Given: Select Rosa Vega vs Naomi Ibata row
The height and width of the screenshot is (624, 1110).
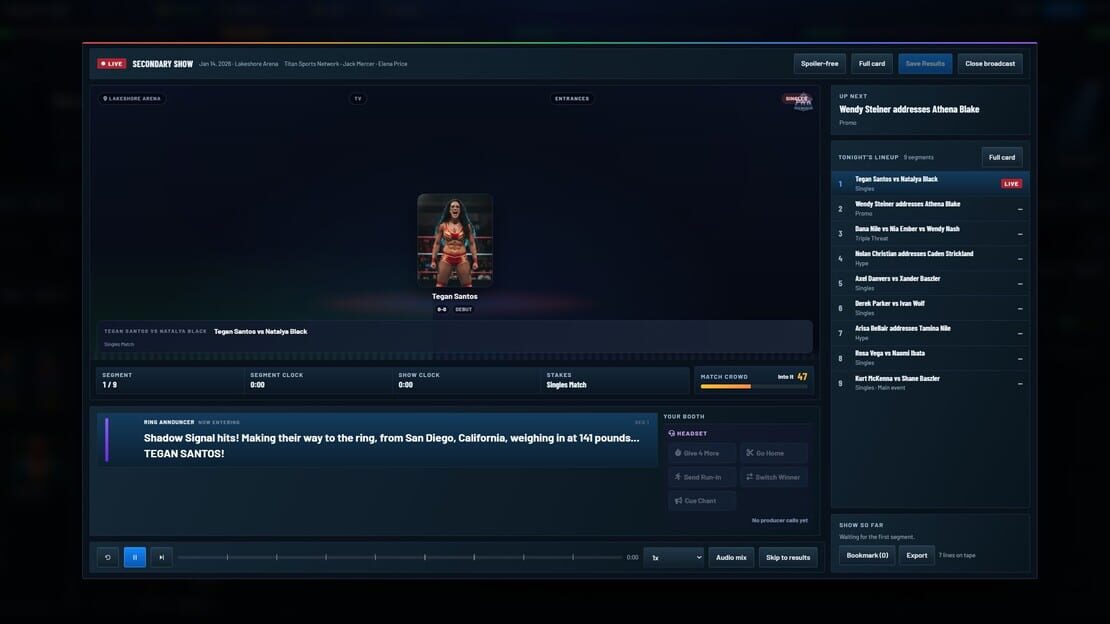Looking at the screenshot, I should click(930, 358).
